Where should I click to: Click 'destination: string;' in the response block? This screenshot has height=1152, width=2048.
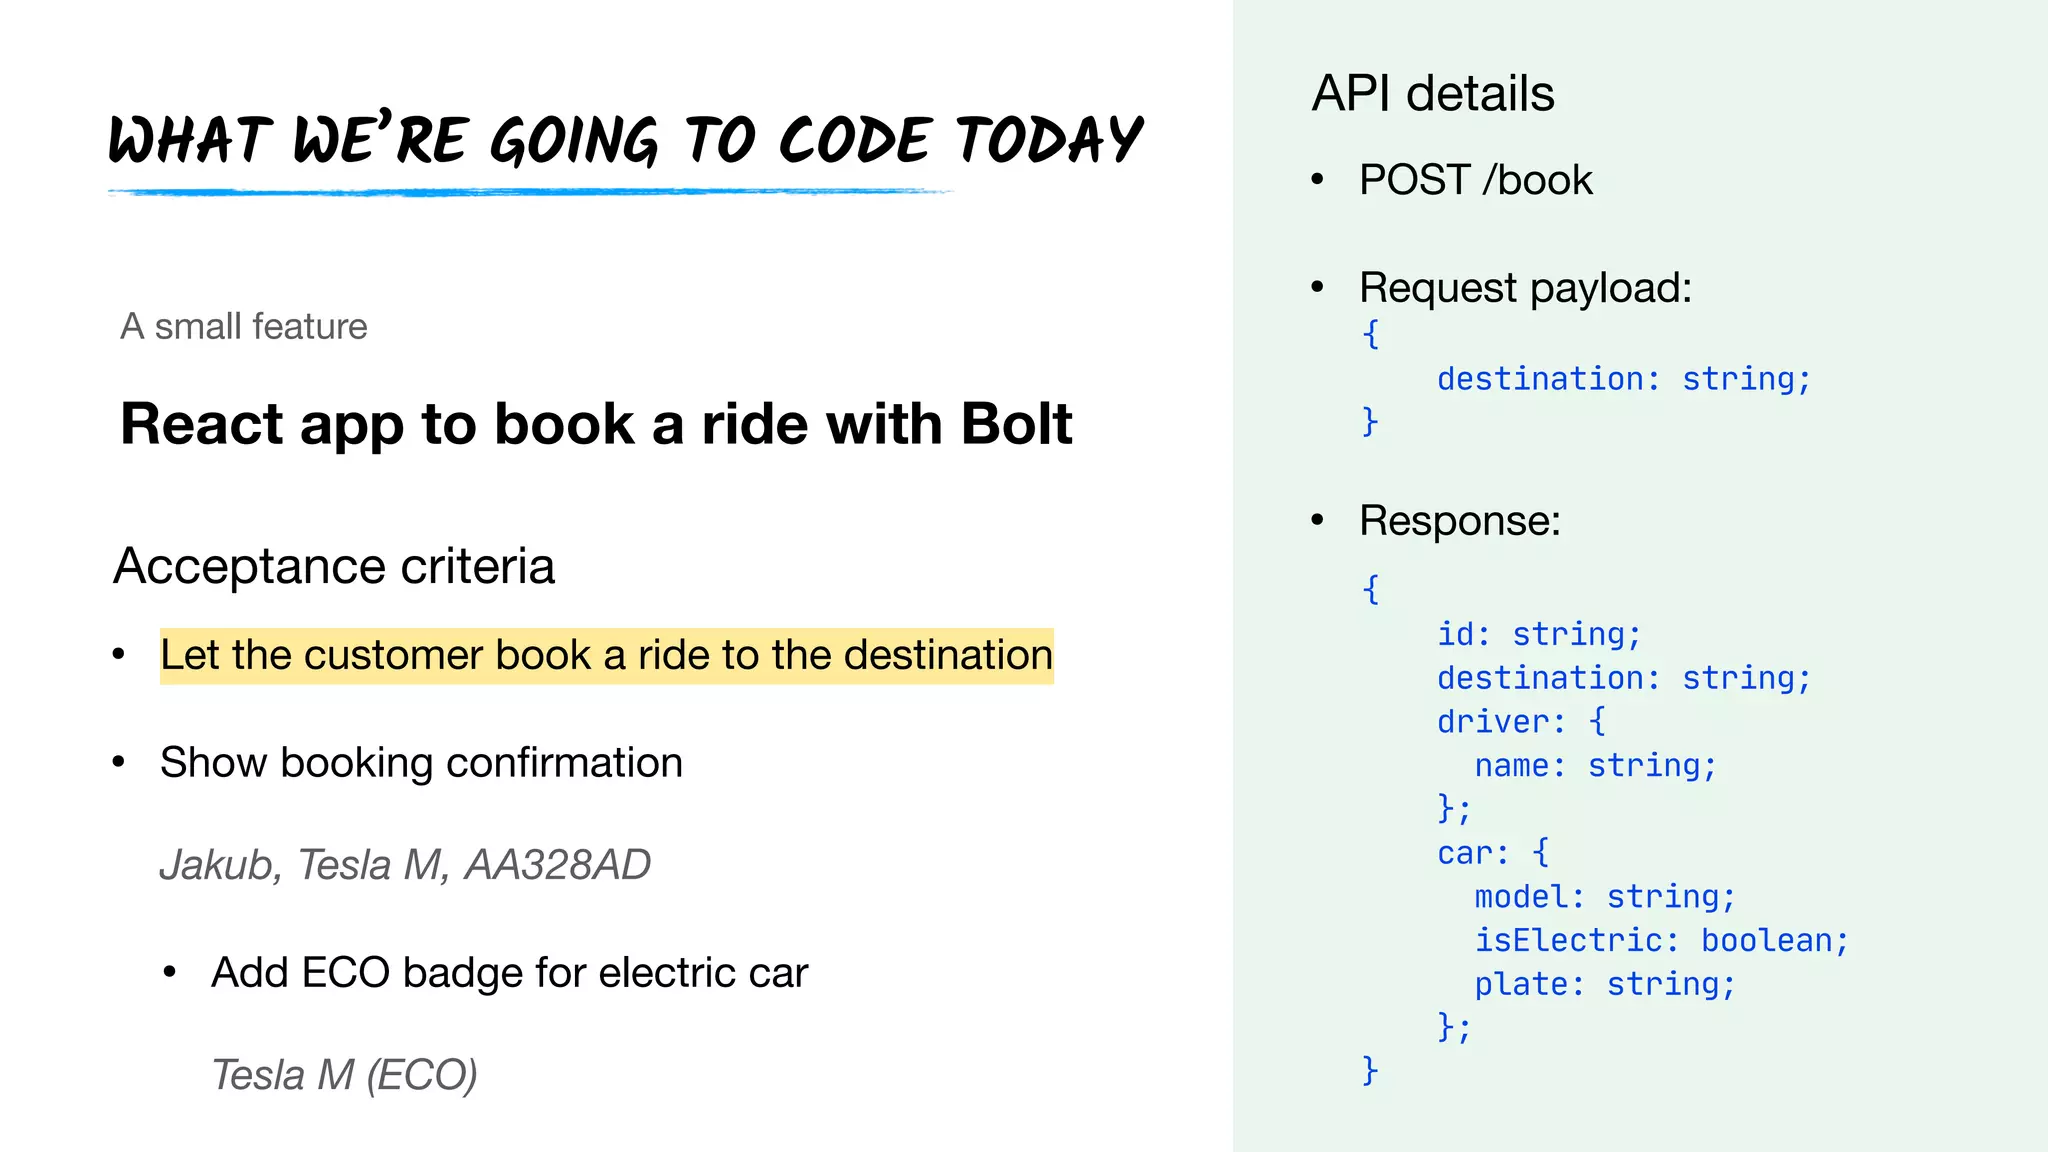click(1624, 678)
